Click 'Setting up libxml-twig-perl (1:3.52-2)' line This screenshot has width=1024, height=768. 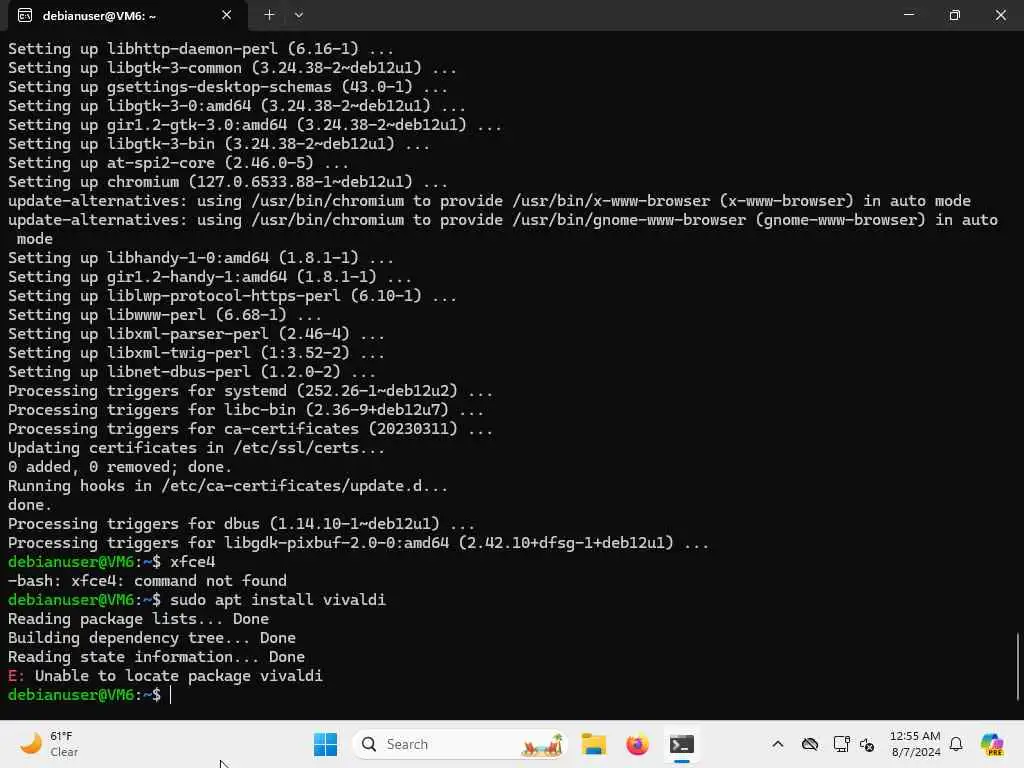tap(196, 353)
